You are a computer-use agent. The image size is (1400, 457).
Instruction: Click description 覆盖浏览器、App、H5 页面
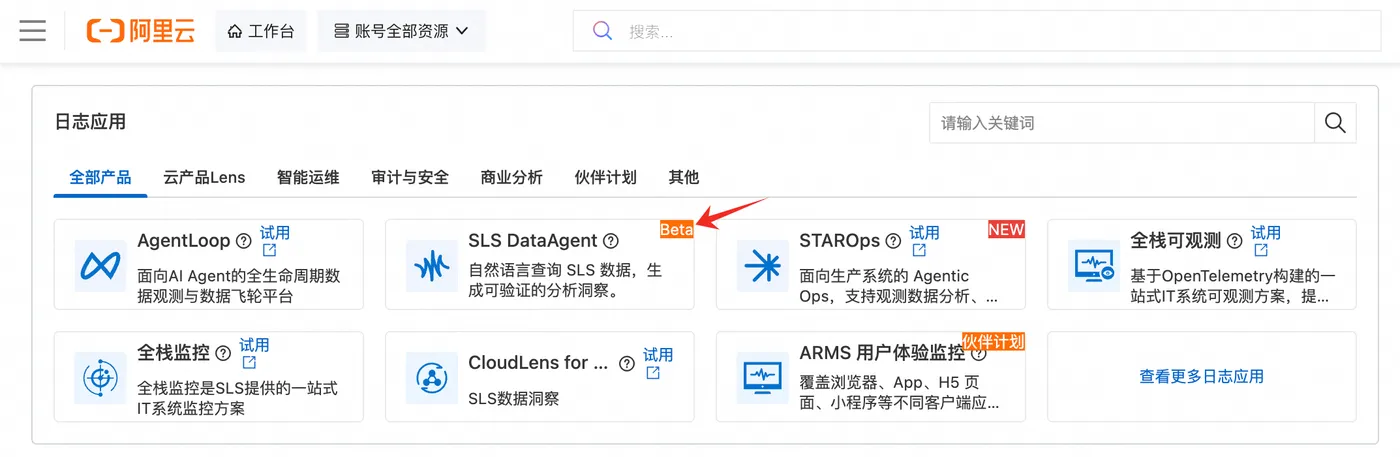pyautogui.click(x=899, y=393)
